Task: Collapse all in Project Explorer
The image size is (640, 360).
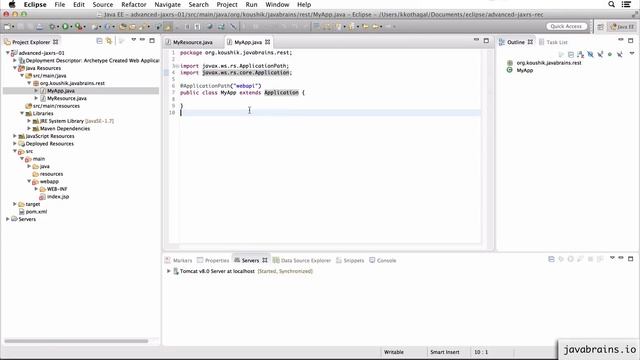Action: click(x=99, y=41)
